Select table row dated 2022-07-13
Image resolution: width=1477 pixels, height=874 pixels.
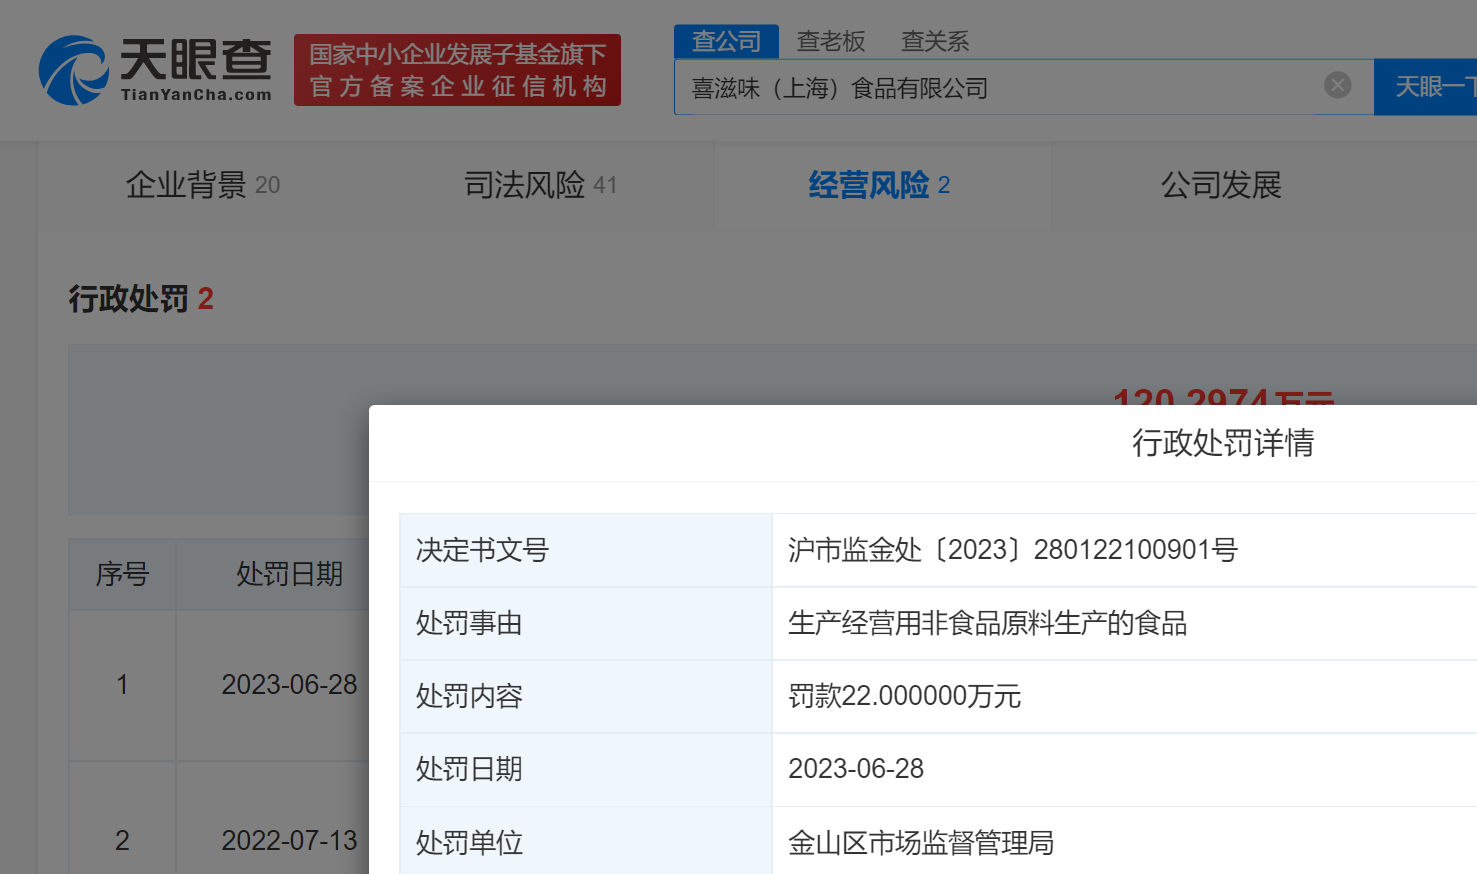289,840
